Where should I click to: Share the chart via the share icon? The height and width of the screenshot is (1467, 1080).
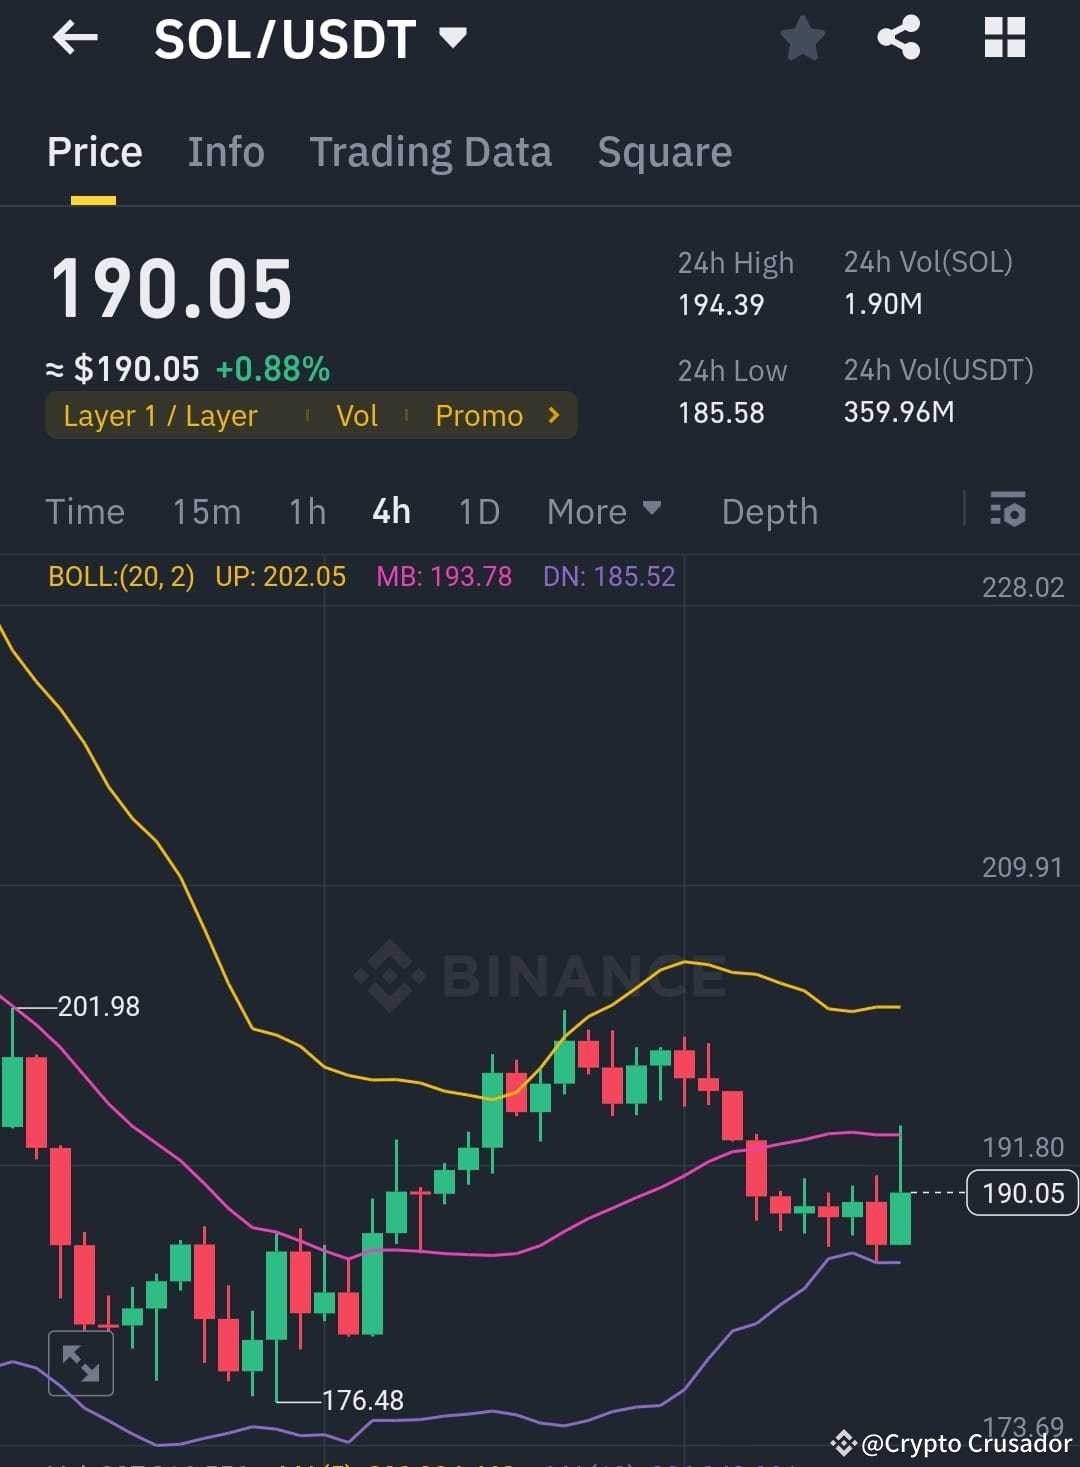(x=898, y=38)
